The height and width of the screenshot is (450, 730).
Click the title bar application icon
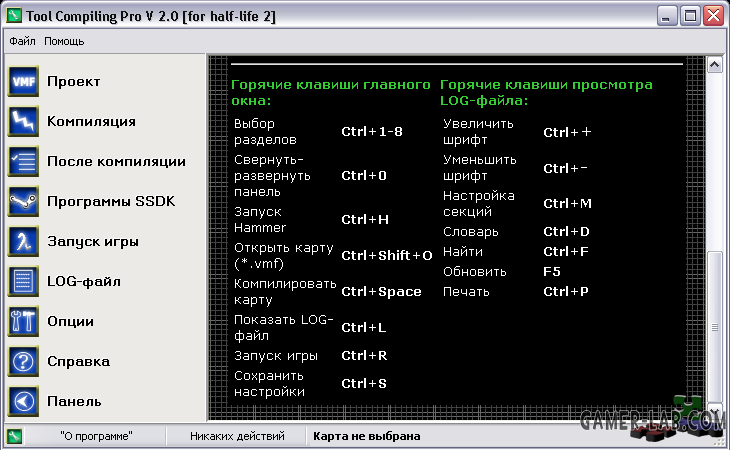pos(14,15)
